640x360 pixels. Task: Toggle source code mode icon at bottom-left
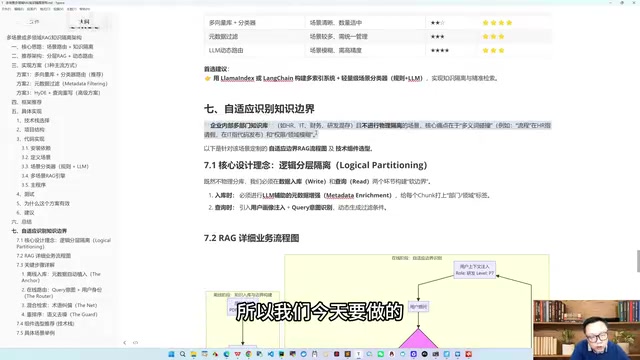click(x=136, y=343)
